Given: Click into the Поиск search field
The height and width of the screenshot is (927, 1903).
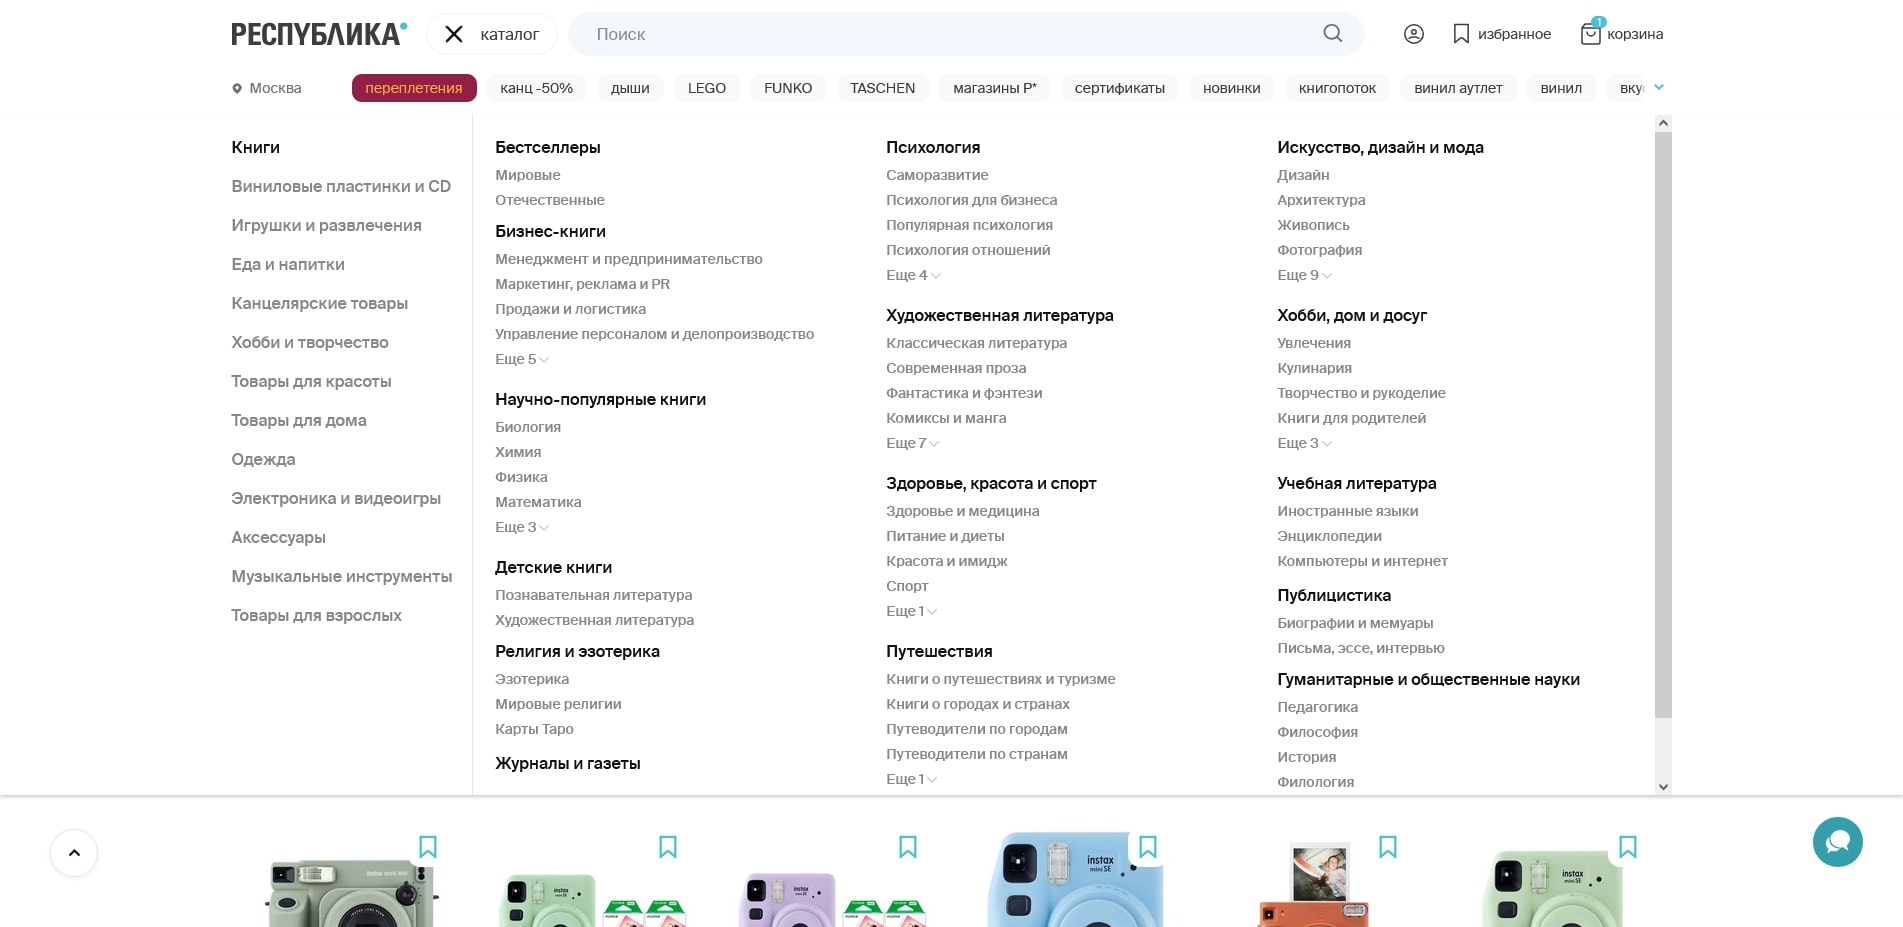Looking at the screenshot, I should click(940, 34).
